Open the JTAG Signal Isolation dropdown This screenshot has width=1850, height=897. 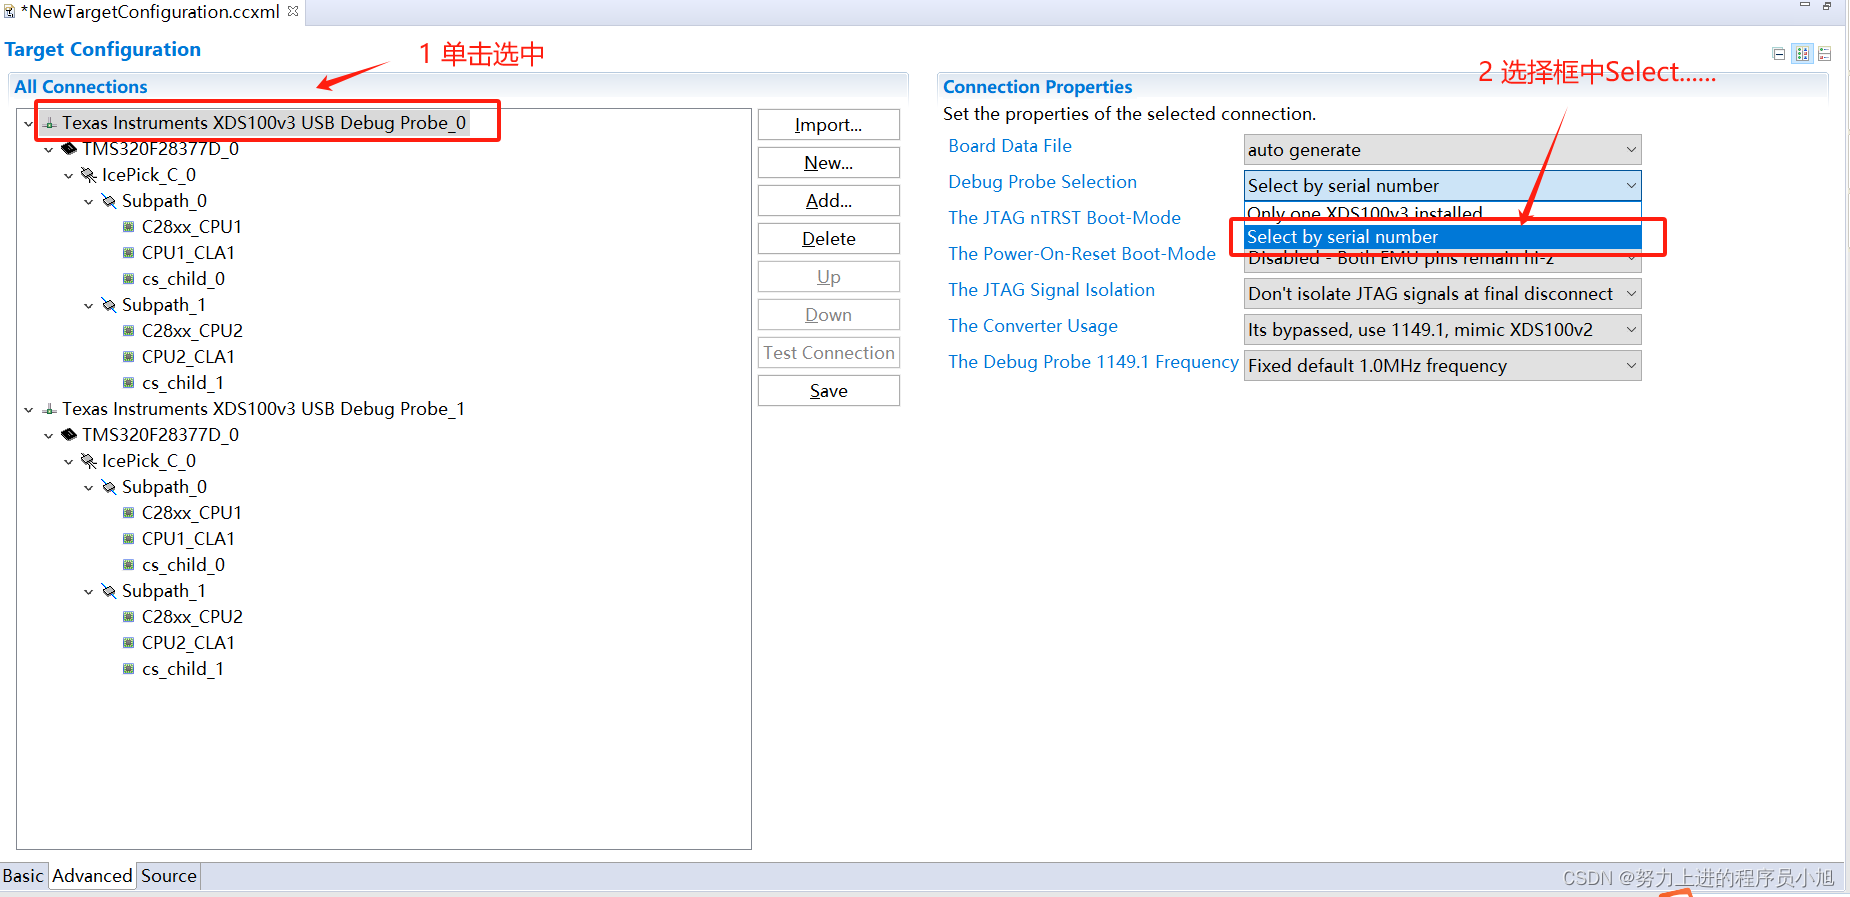point(1442,294)
